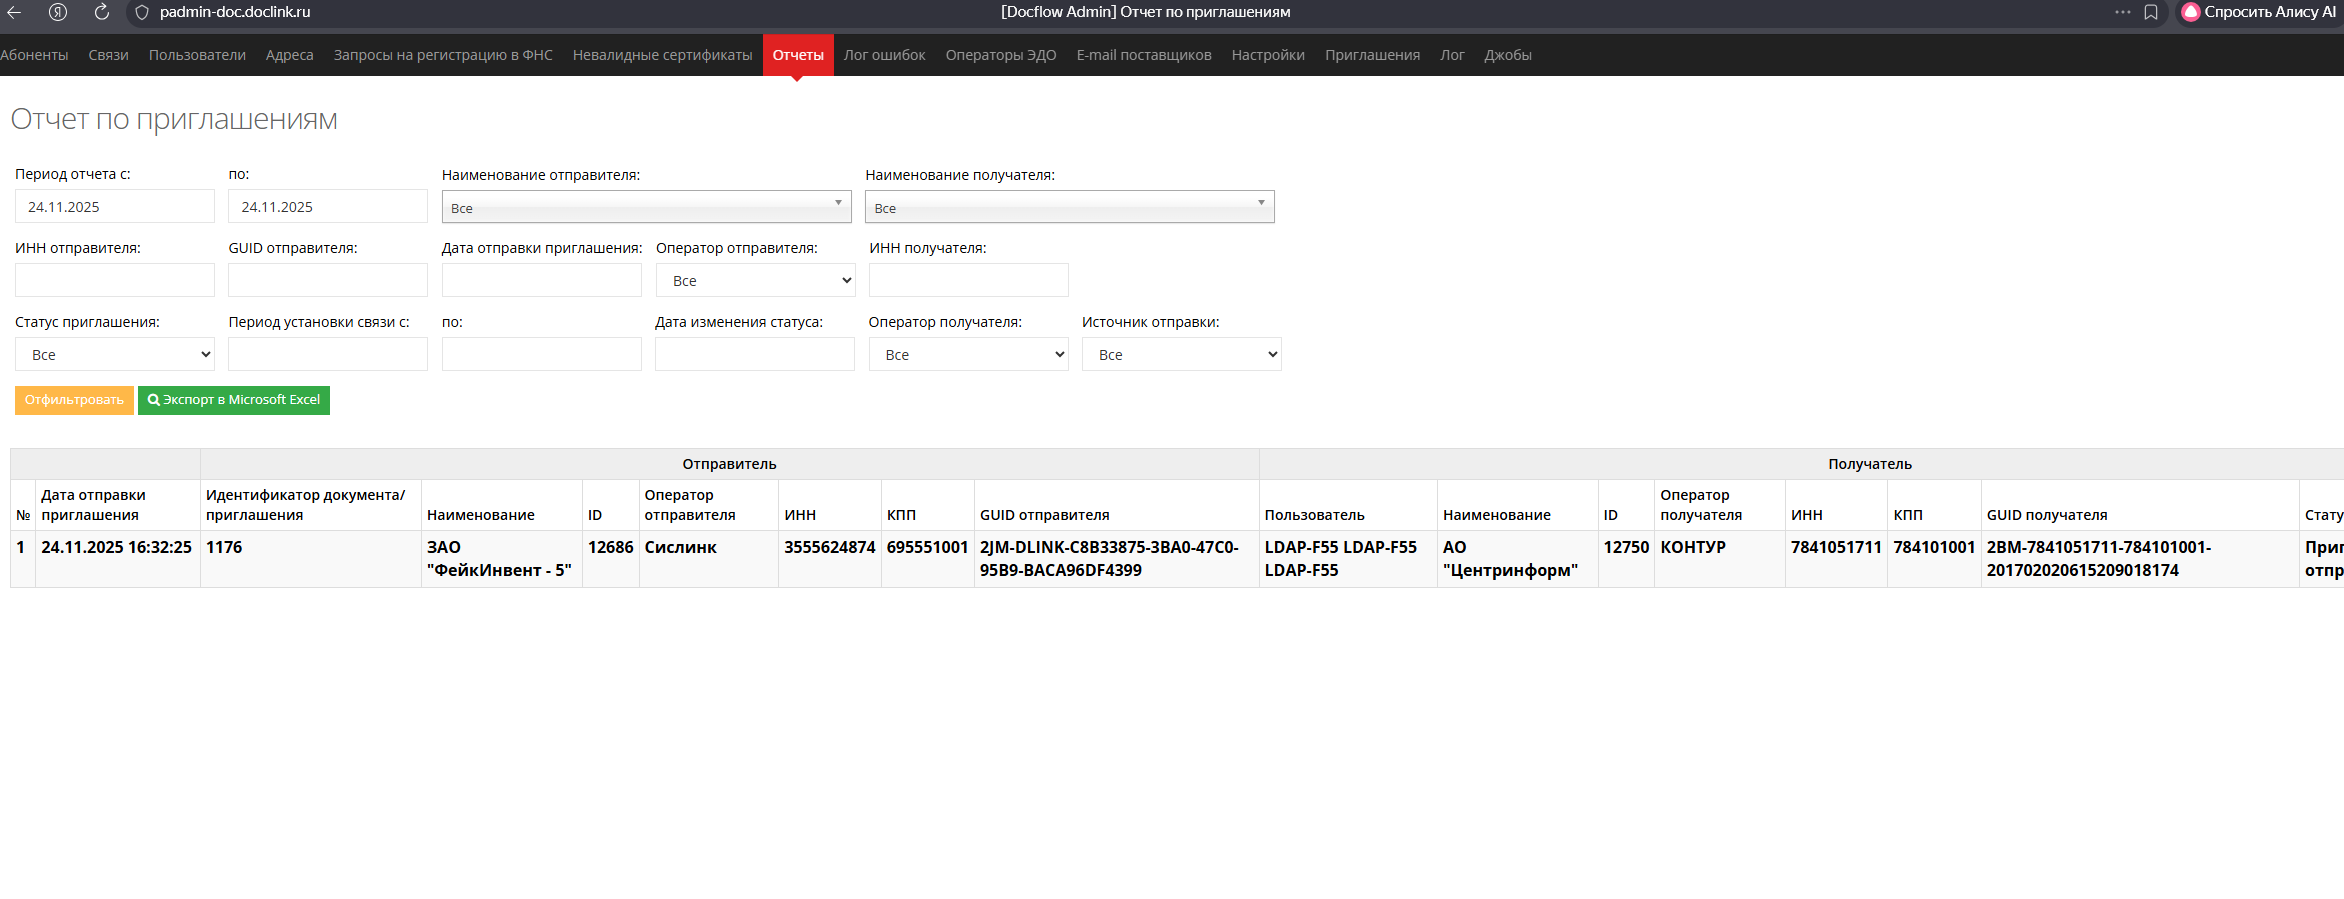This screenshot has width=2344, height=899.
Task: Click the browser back arrow
Action: coord(14,12)
